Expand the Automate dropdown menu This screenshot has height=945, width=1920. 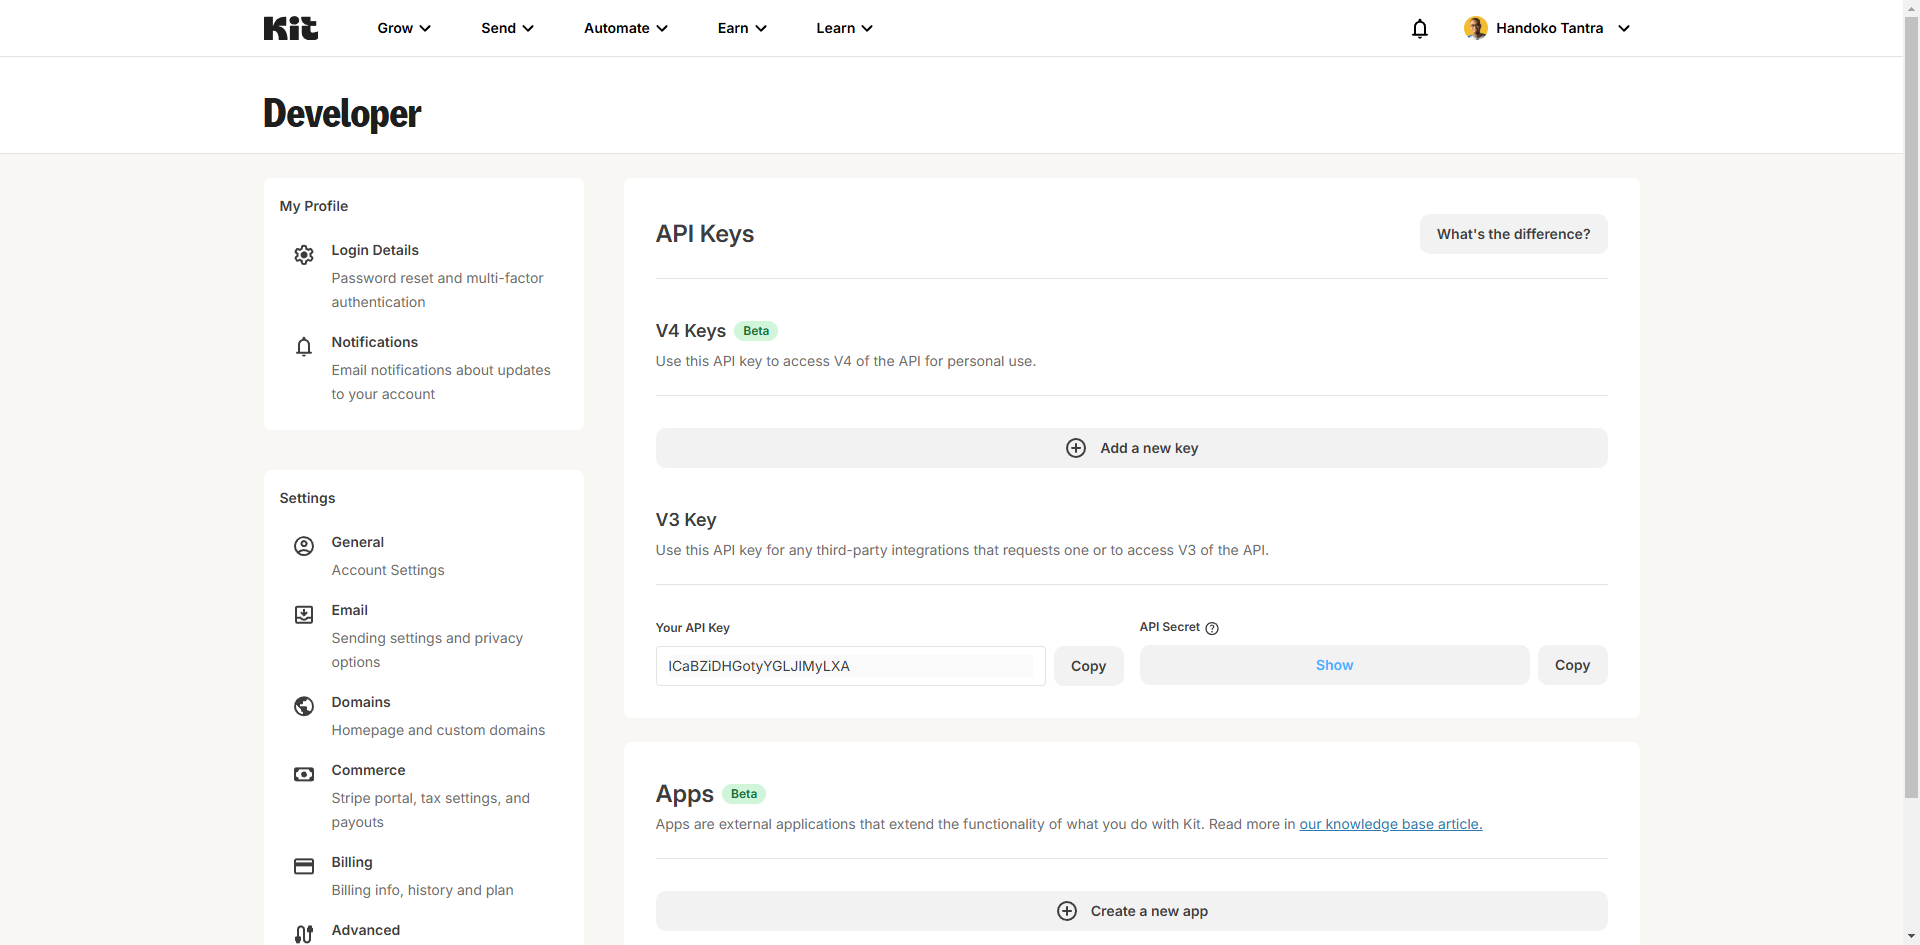625,28
